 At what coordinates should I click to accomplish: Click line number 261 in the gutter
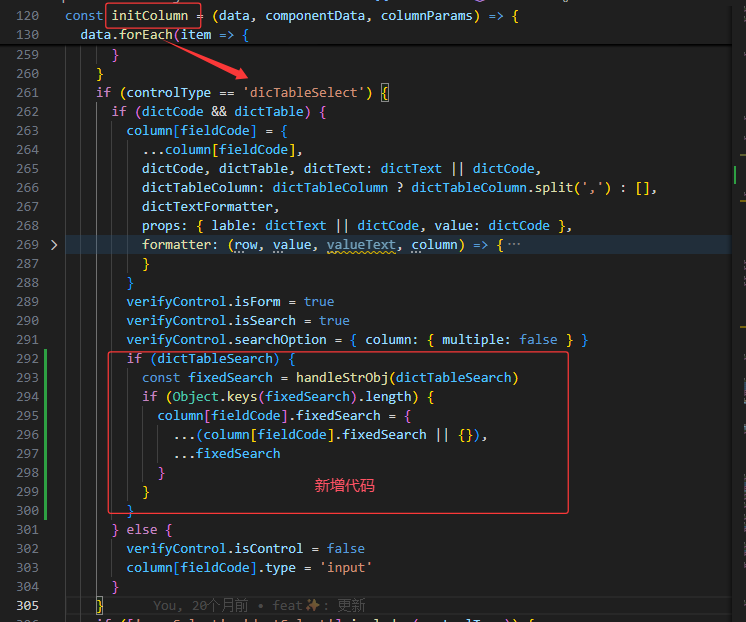(x=27, y=93)
